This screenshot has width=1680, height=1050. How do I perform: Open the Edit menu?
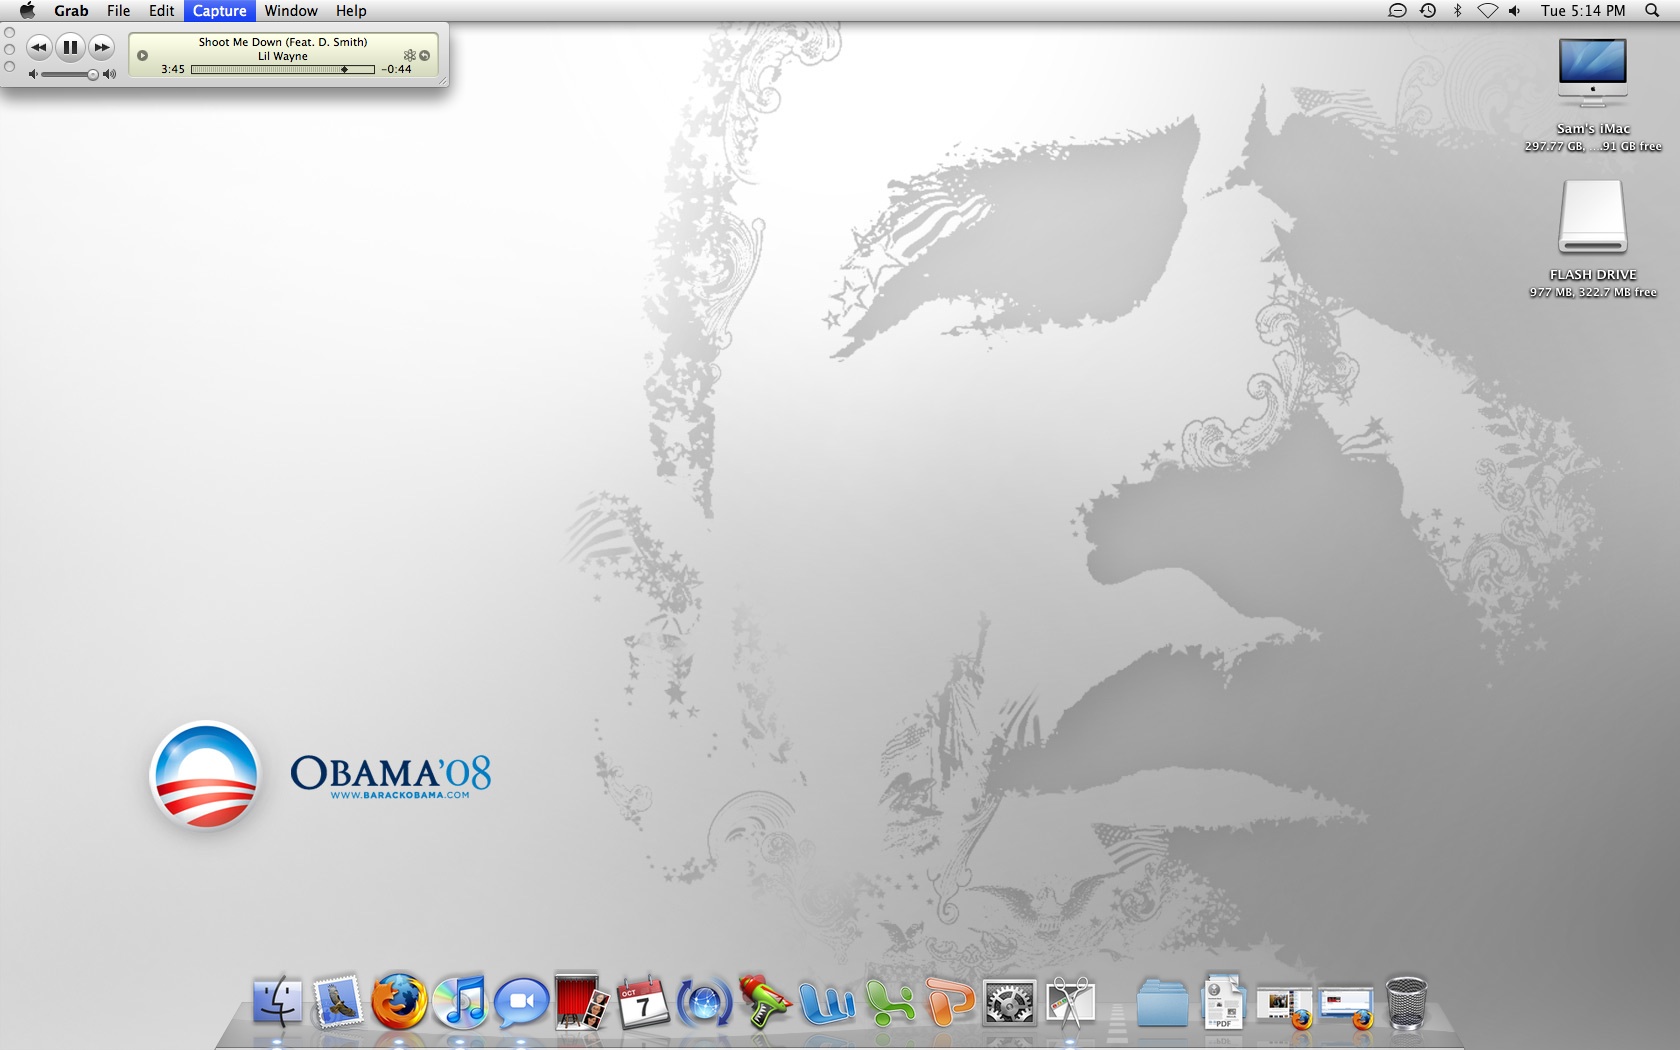(162, 11)
